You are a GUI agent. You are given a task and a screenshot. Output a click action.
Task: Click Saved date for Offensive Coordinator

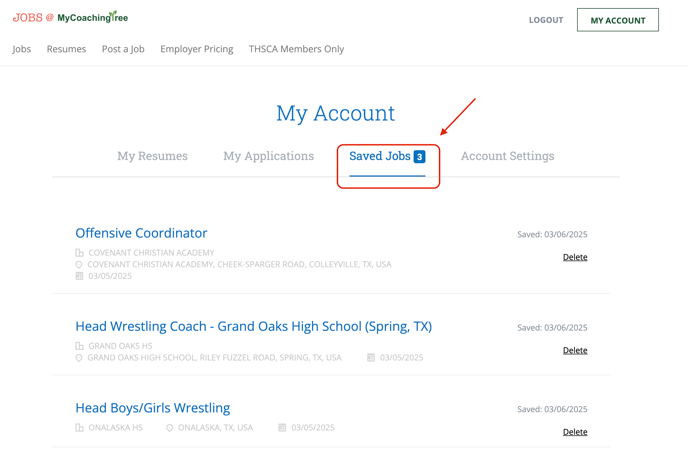click(552, 234)
